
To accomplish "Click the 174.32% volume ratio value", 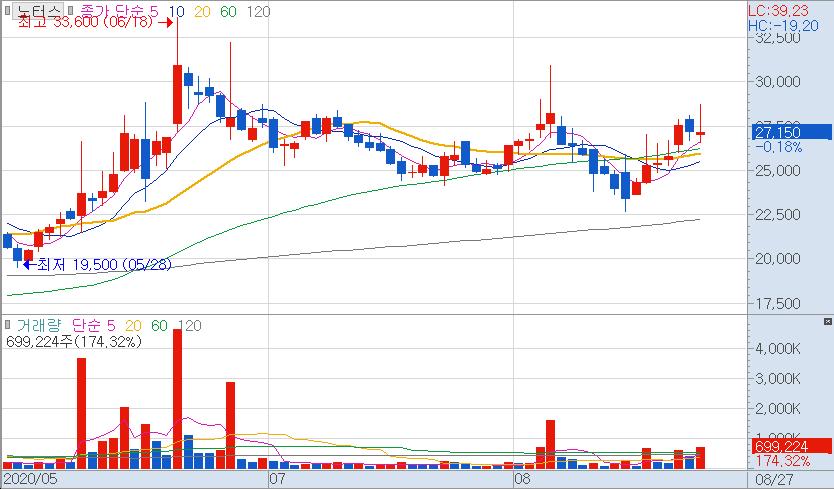I will point(782,461).
